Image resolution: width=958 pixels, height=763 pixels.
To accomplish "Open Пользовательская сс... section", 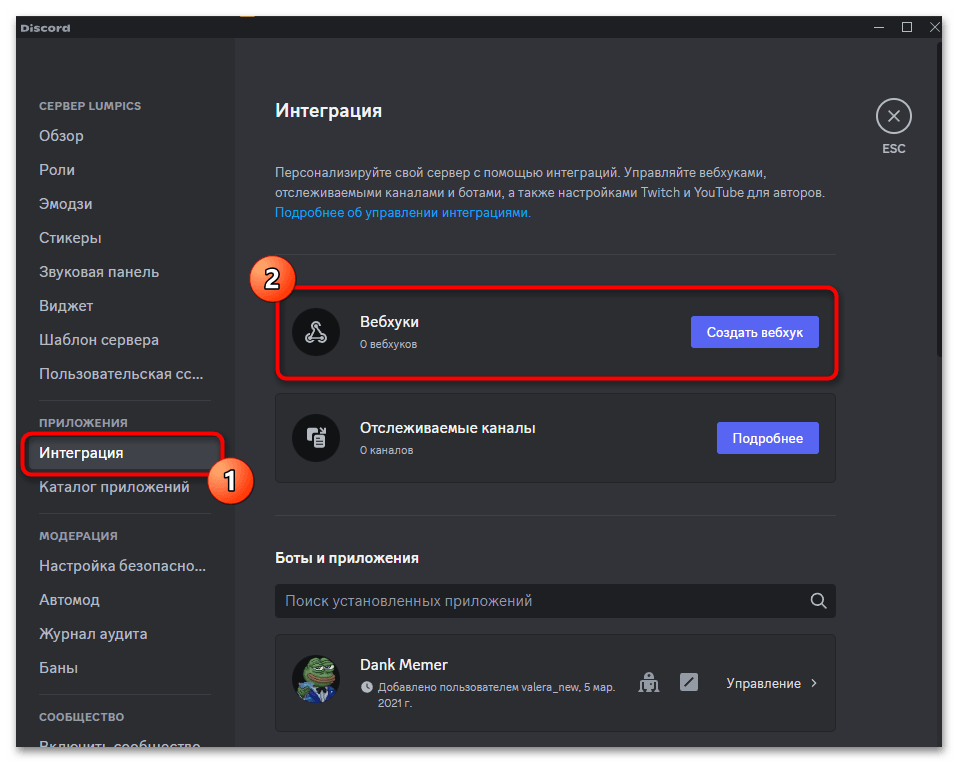I will [121, 374].
